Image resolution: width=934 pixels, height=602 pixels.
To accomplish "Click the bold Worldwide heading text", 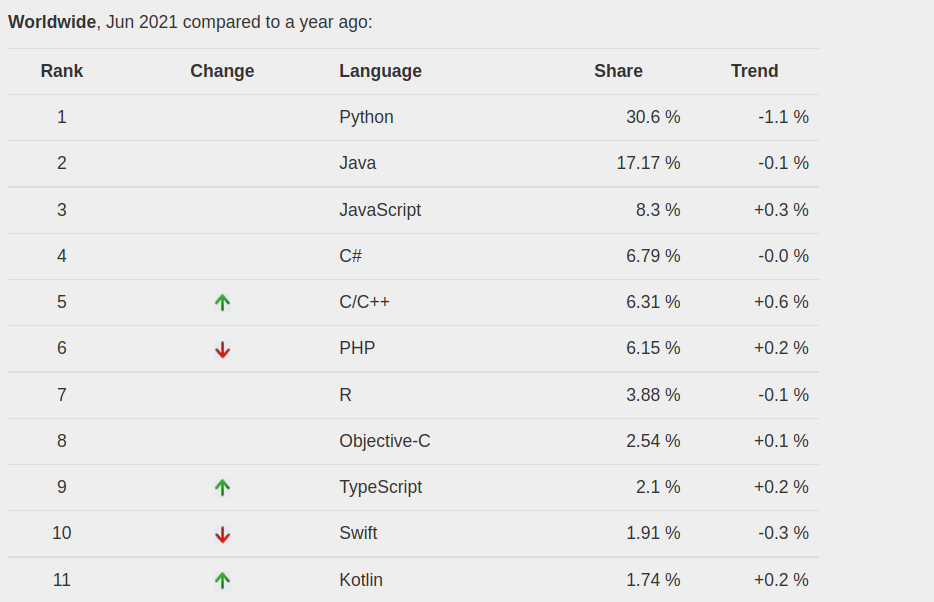I will (x=52, y=22).
